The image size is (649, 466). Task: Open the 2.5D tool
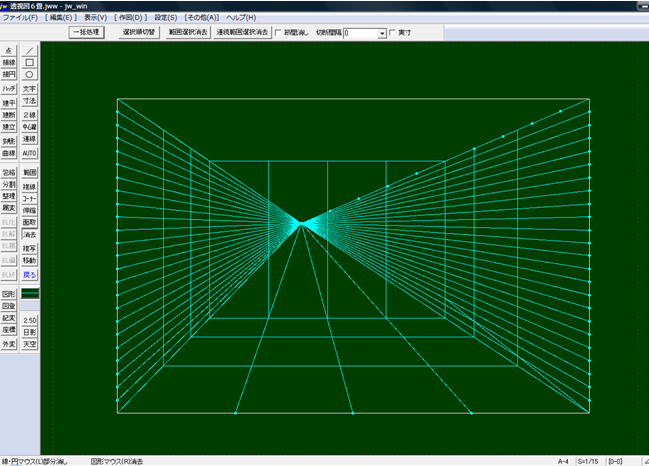click(x=30, y=319)
